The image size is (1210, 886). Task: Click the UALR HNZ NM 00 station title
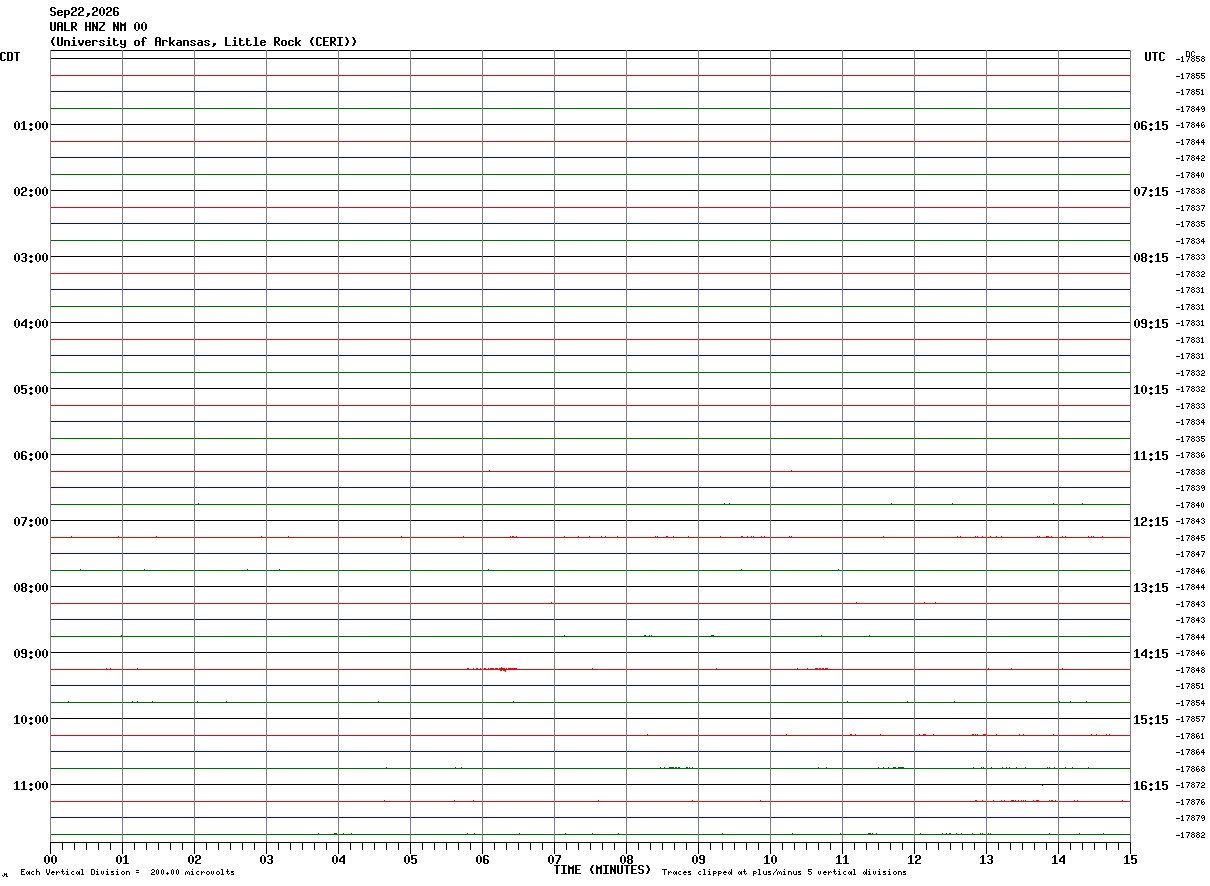click(98, 27)
